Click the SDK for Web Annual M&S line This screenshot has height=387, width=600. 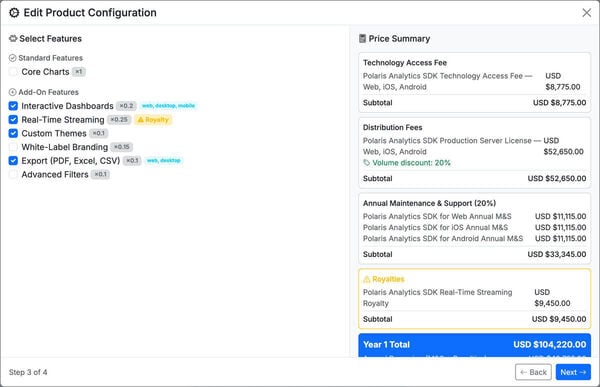point(474,217)
